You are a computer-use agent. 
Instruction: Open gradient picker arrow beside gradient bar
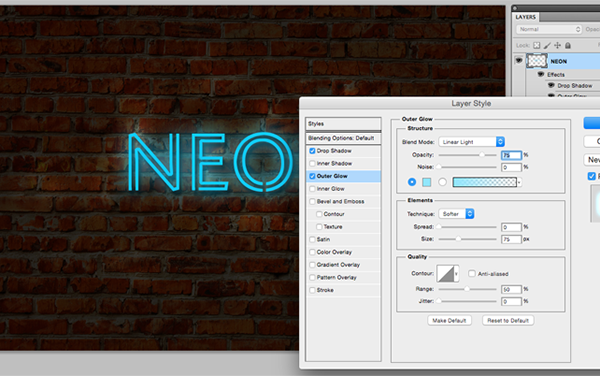pyautogui.click(x=519, y=182)
